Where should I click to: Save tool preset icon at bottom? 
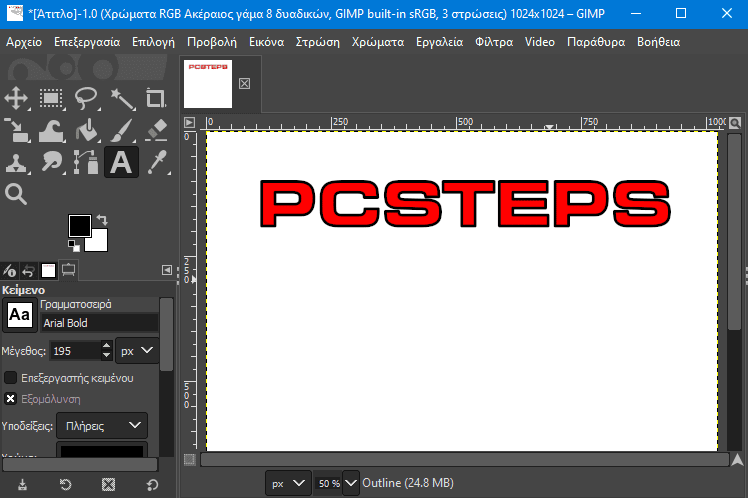point(22,485)
